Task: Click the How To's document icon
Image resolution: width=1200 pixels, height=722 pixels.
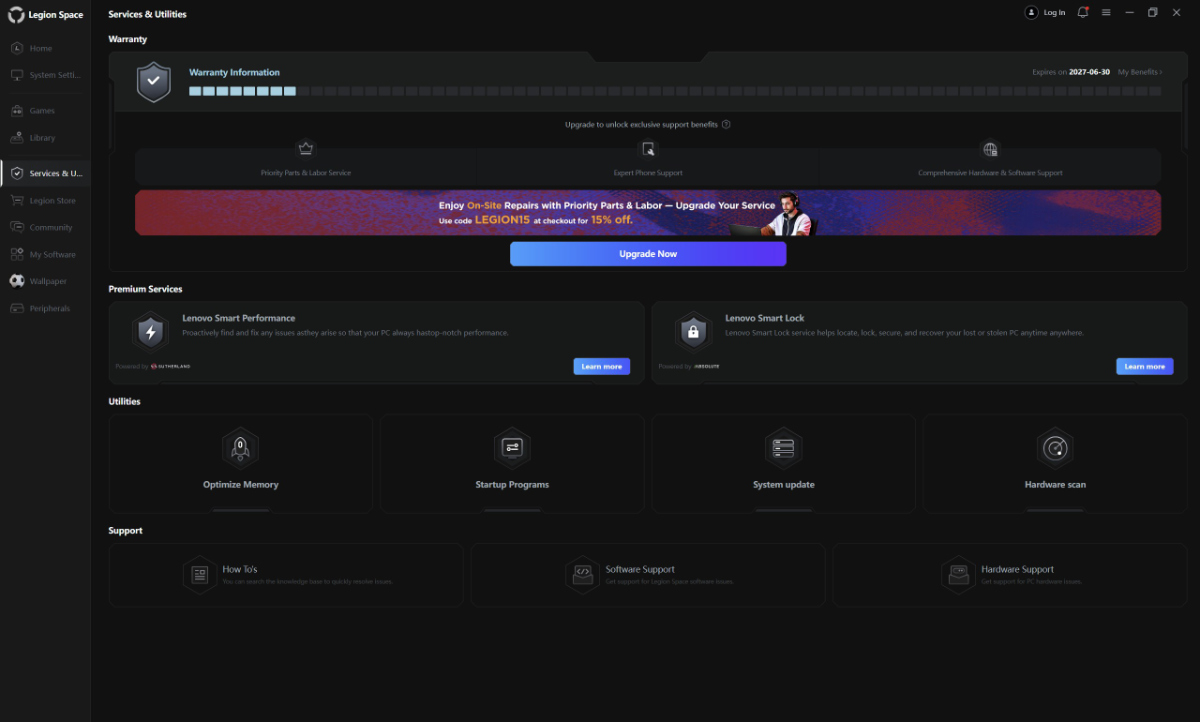Action: 200,575
